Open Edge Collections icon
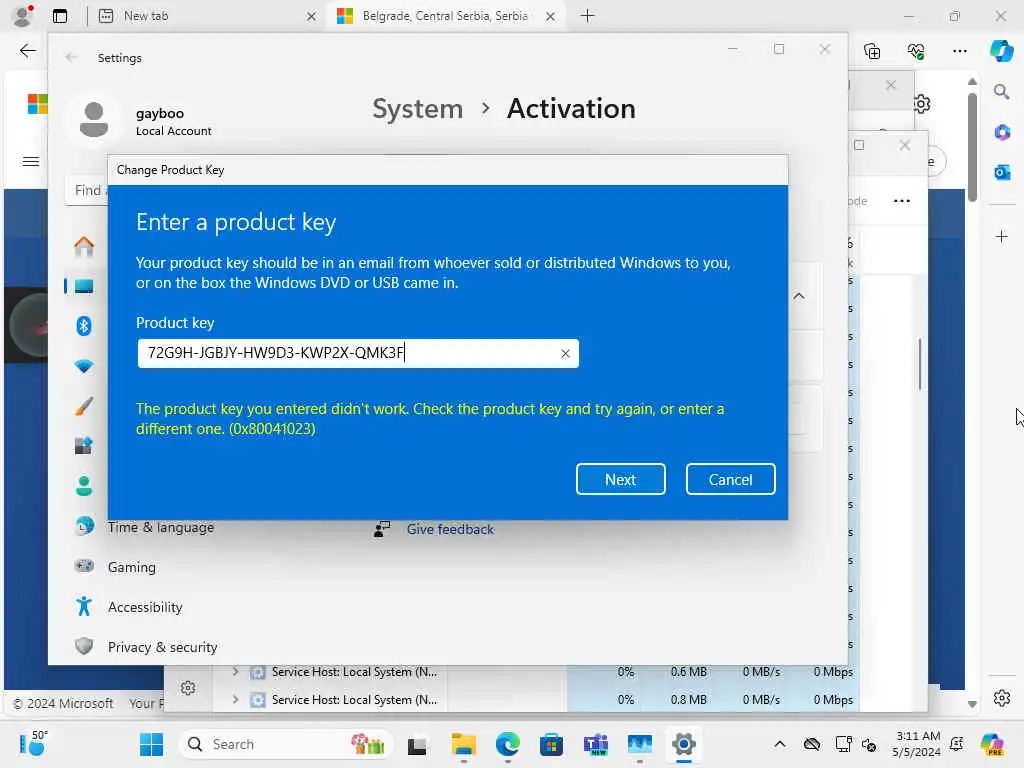The width and height of the screenshot is (1024, 768). coord(872,51)
